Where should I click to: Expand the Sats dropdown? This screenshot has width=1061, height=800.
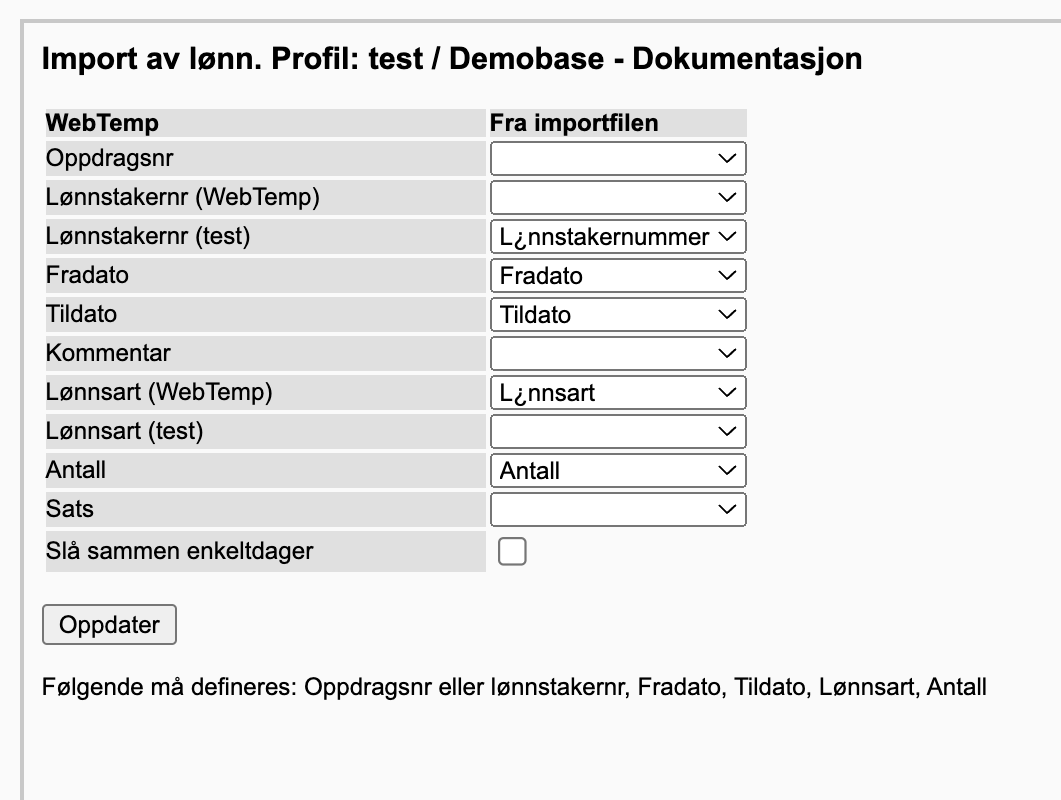coord(618,510)
